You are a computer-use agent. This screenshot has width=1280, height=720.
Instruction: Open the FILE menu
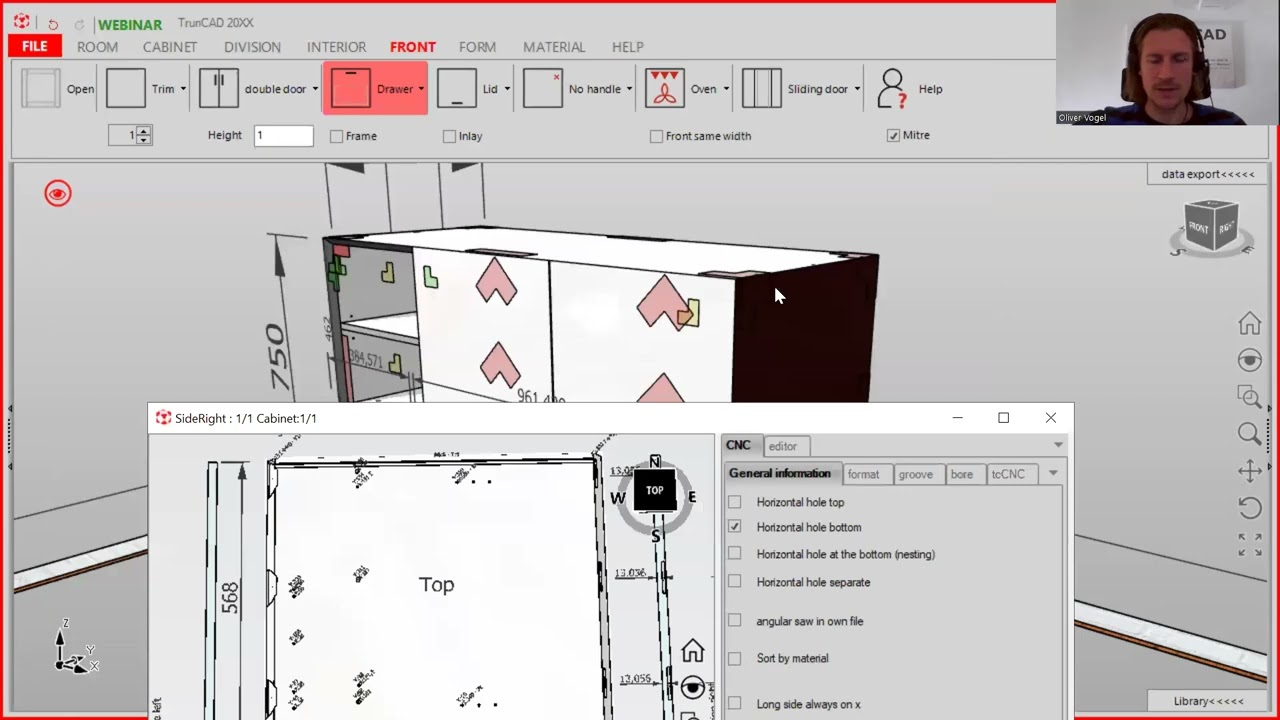pyautogui.click(x=35, y=46)
